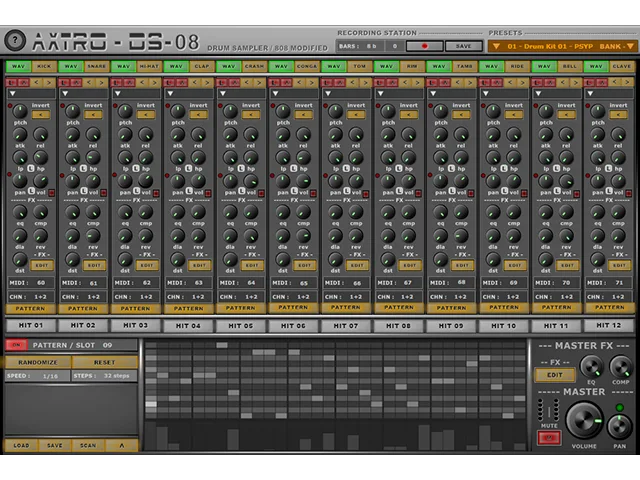This screenshot has height=480, width=640.
Task: Open the SPEED 1/16 selector
Action: coord(38,376)
